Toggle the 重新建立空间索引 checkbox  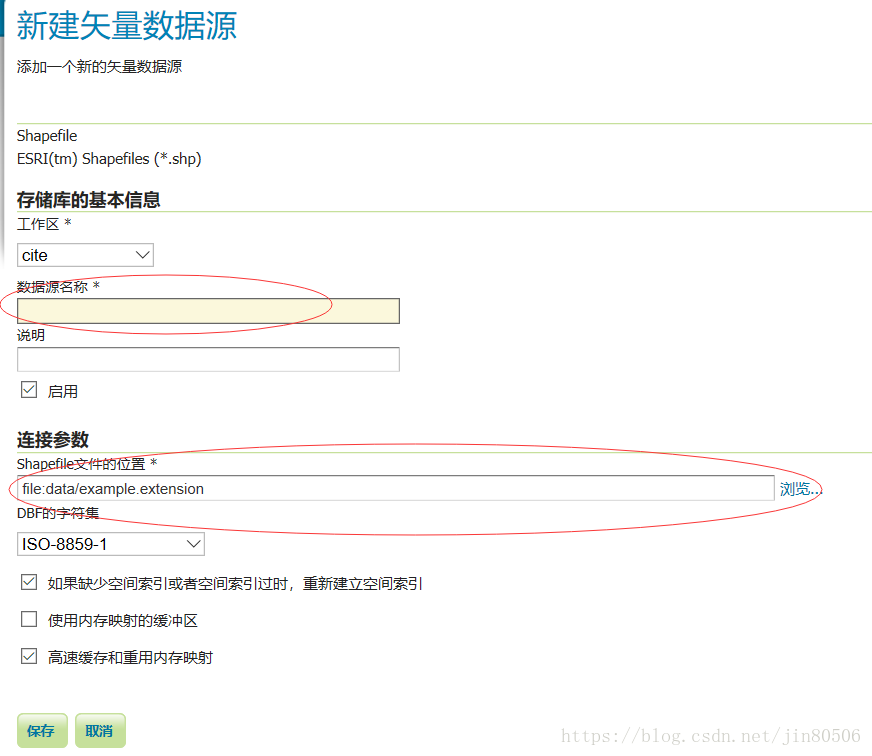point(29,582)
